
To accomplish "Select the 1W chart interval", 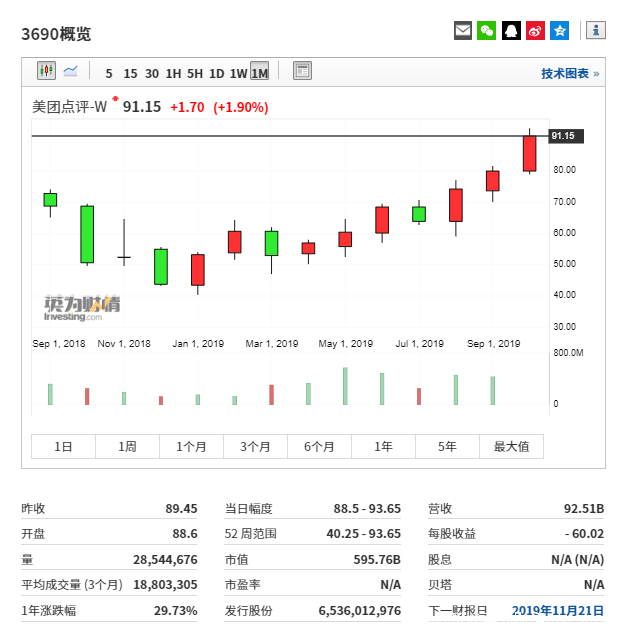I will [238, 74].
